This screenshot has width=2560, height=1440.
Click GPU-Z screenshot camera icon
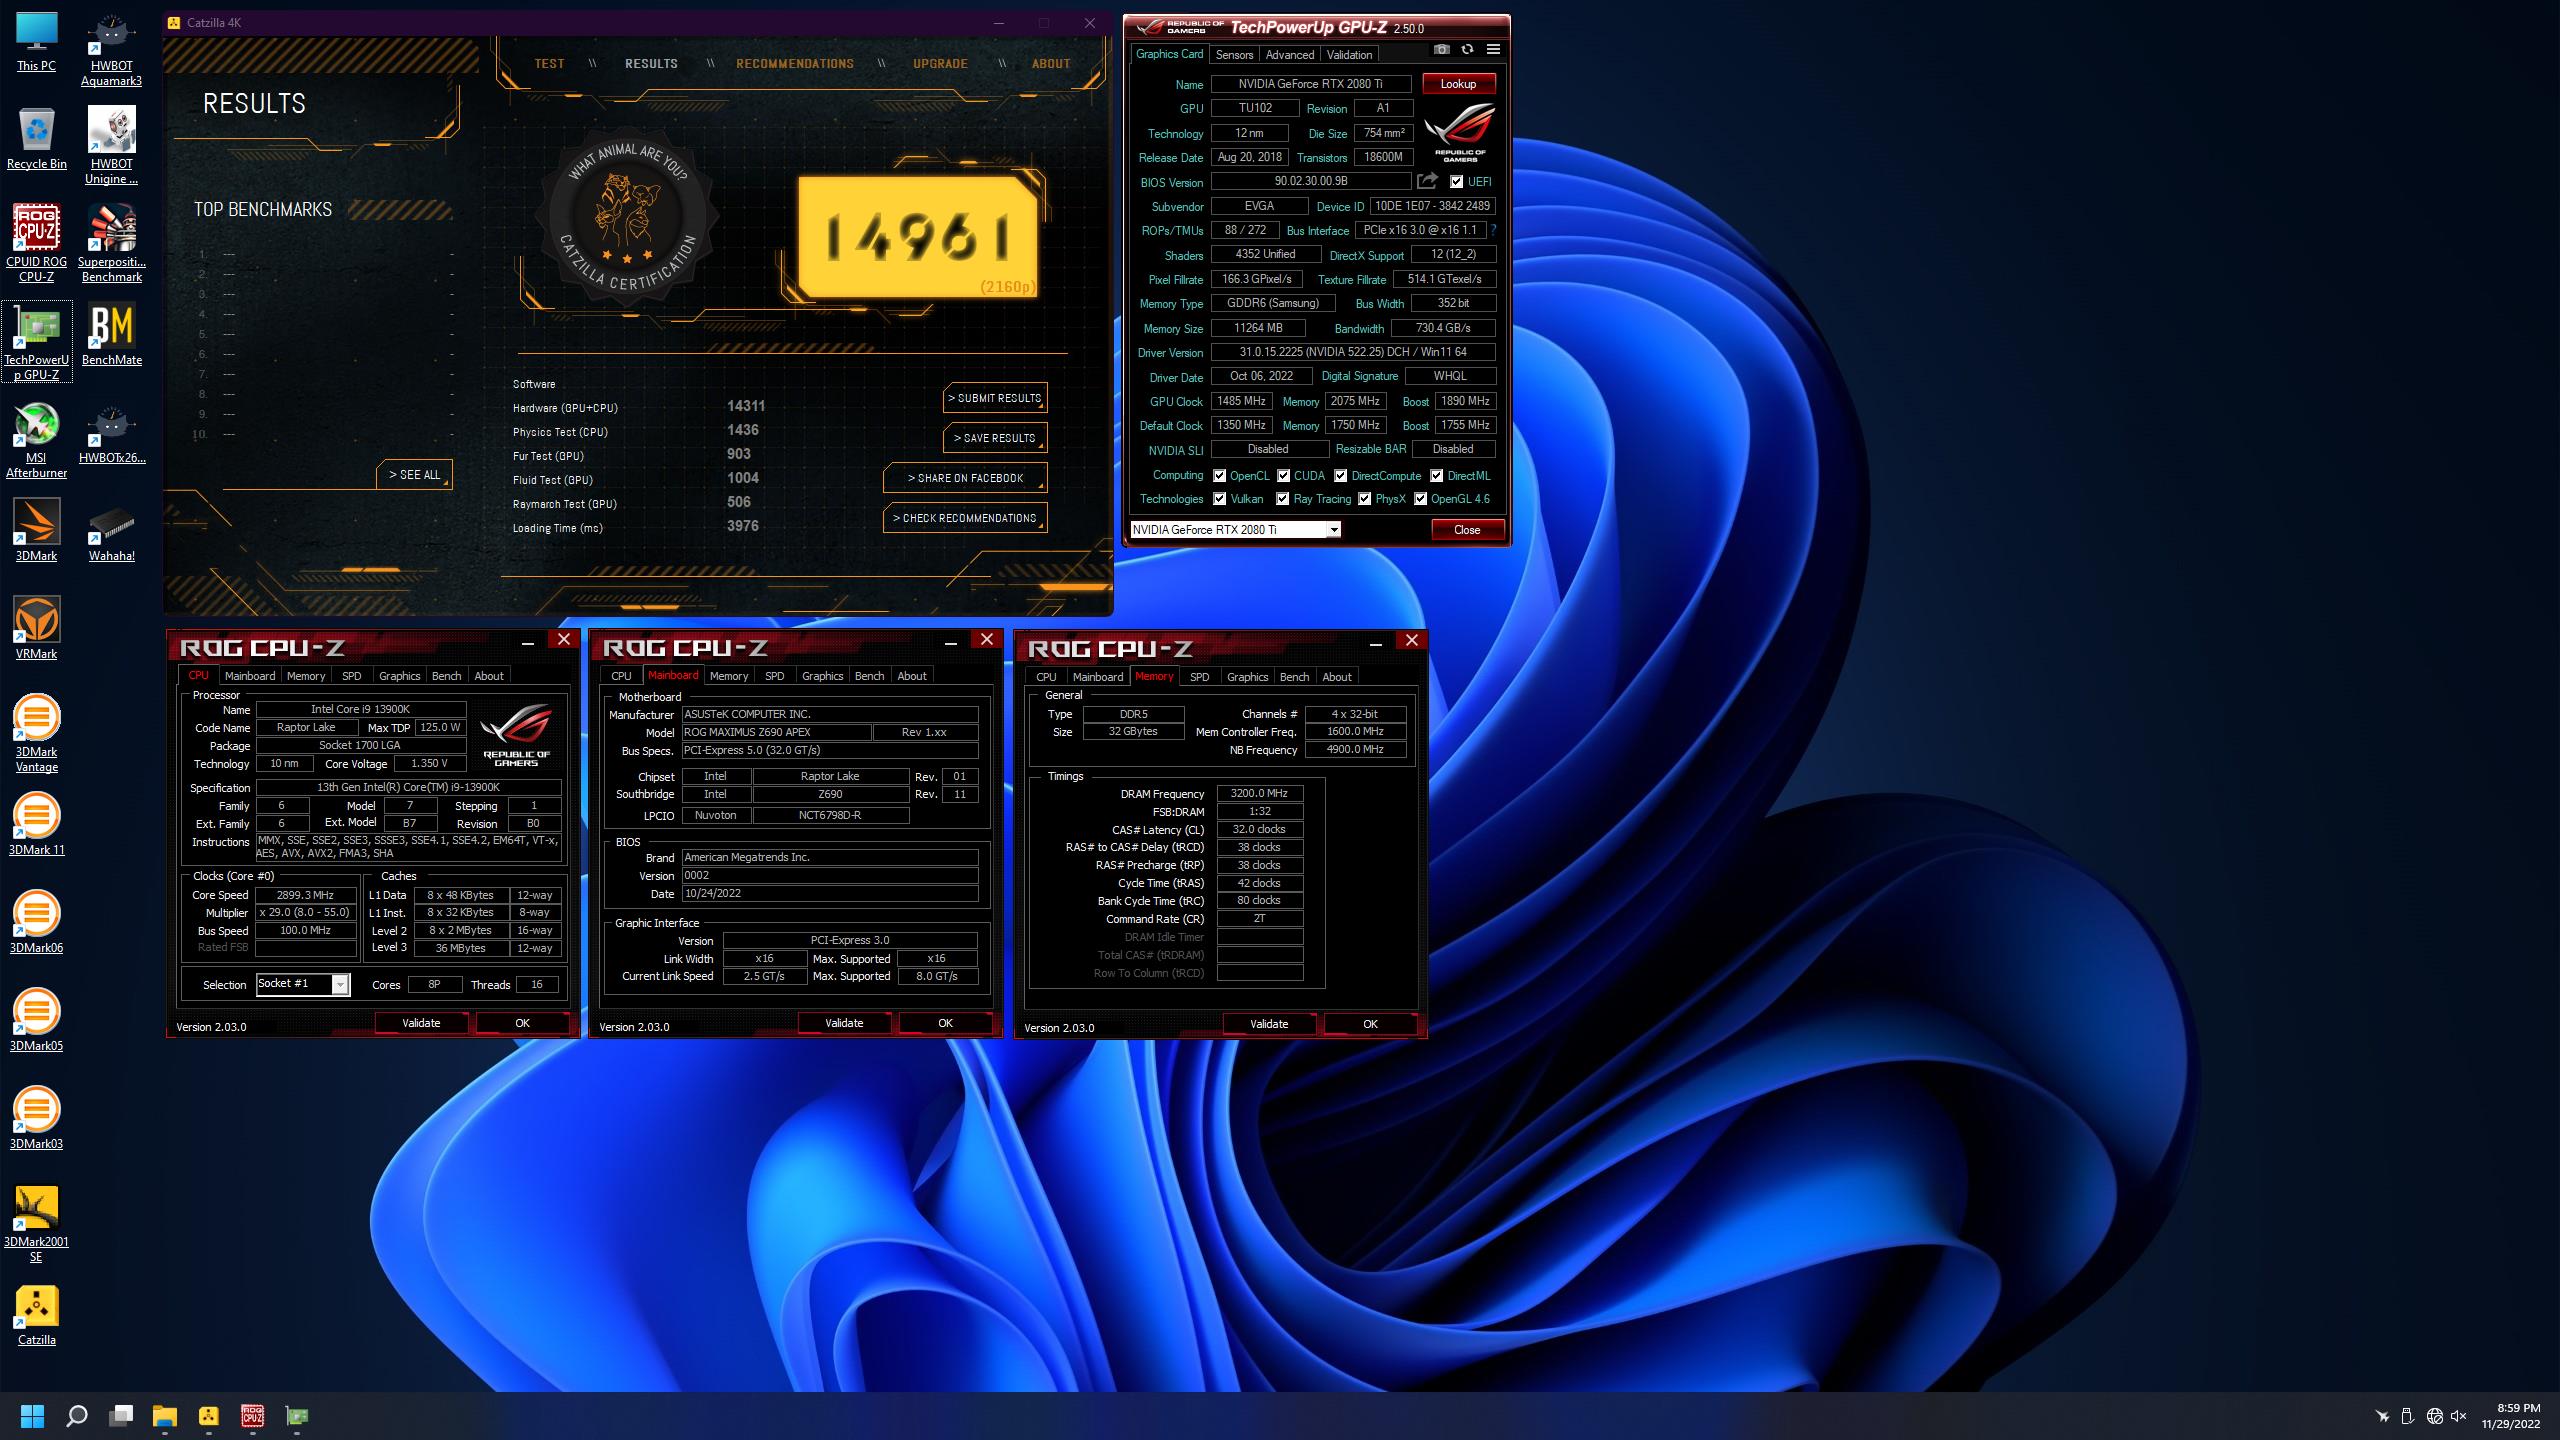1441,49
